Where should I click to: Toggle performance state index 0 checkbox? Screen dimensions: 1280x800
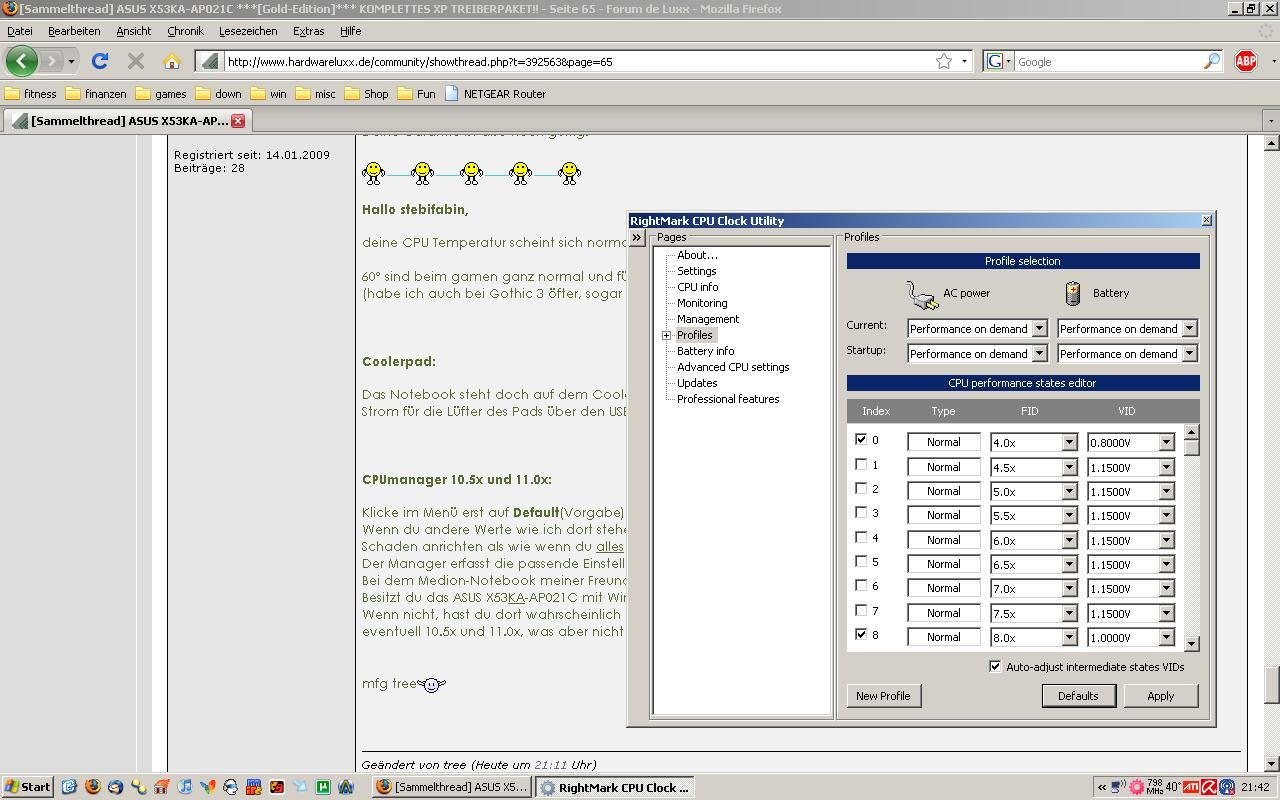861,439
